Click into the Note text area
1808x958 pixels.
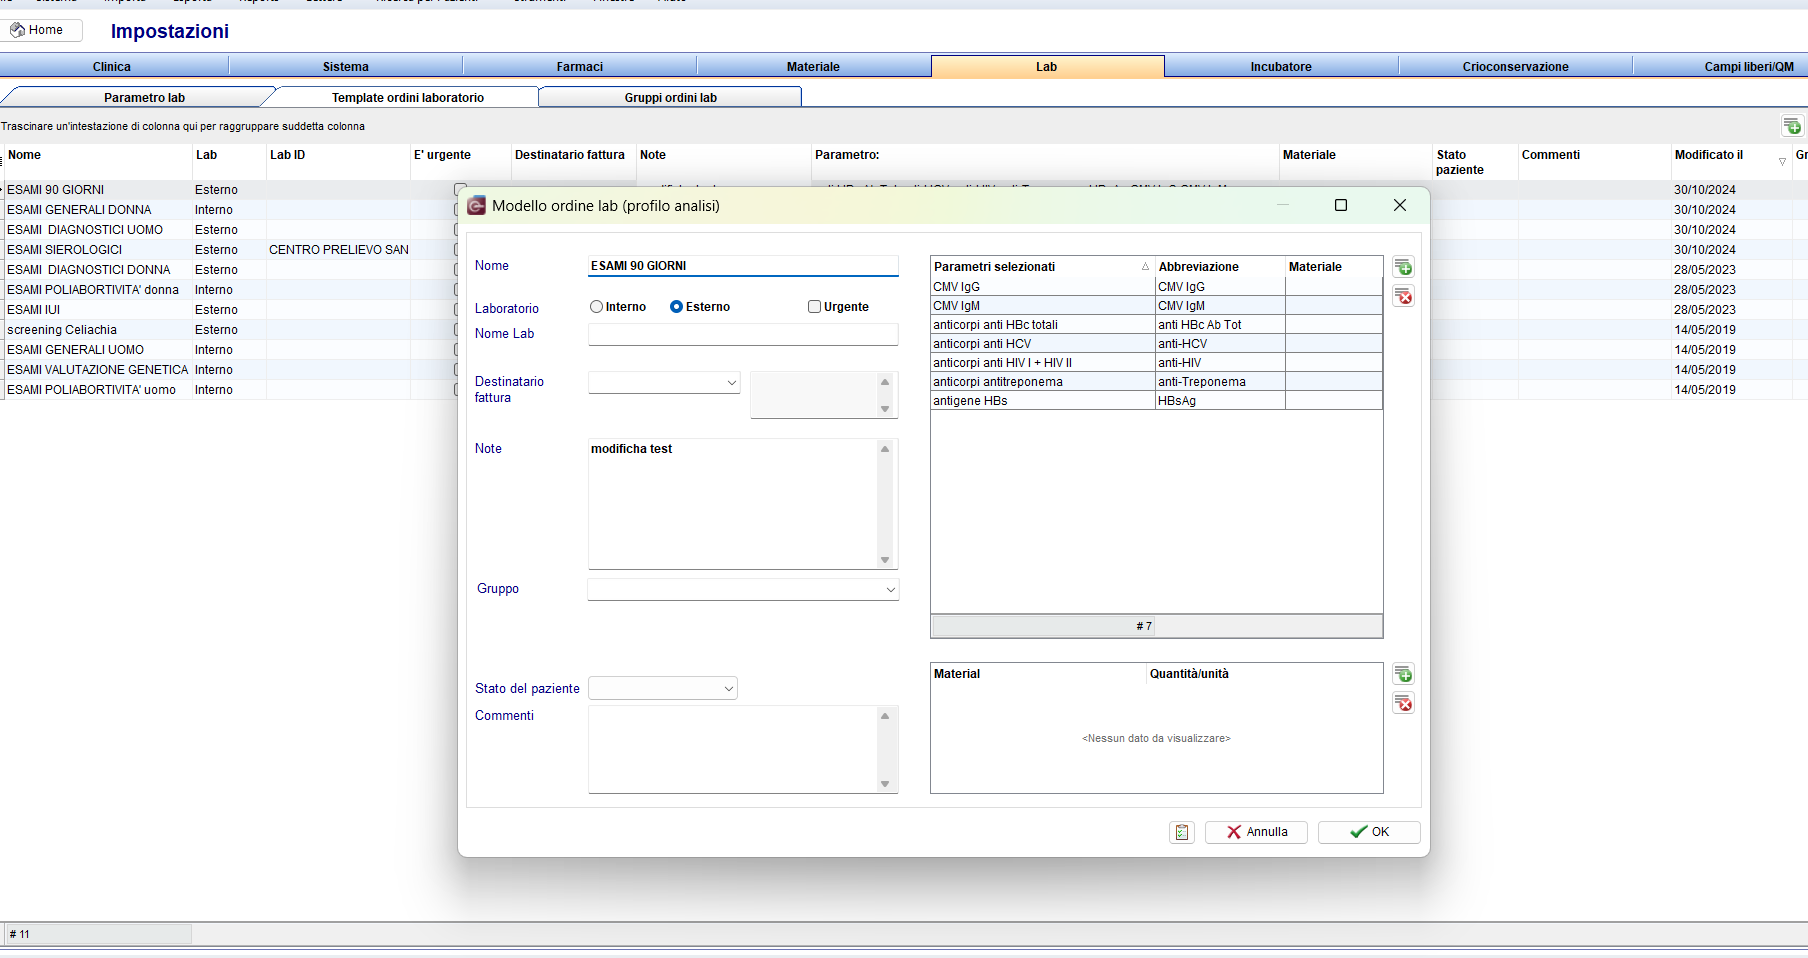[733, 504]
